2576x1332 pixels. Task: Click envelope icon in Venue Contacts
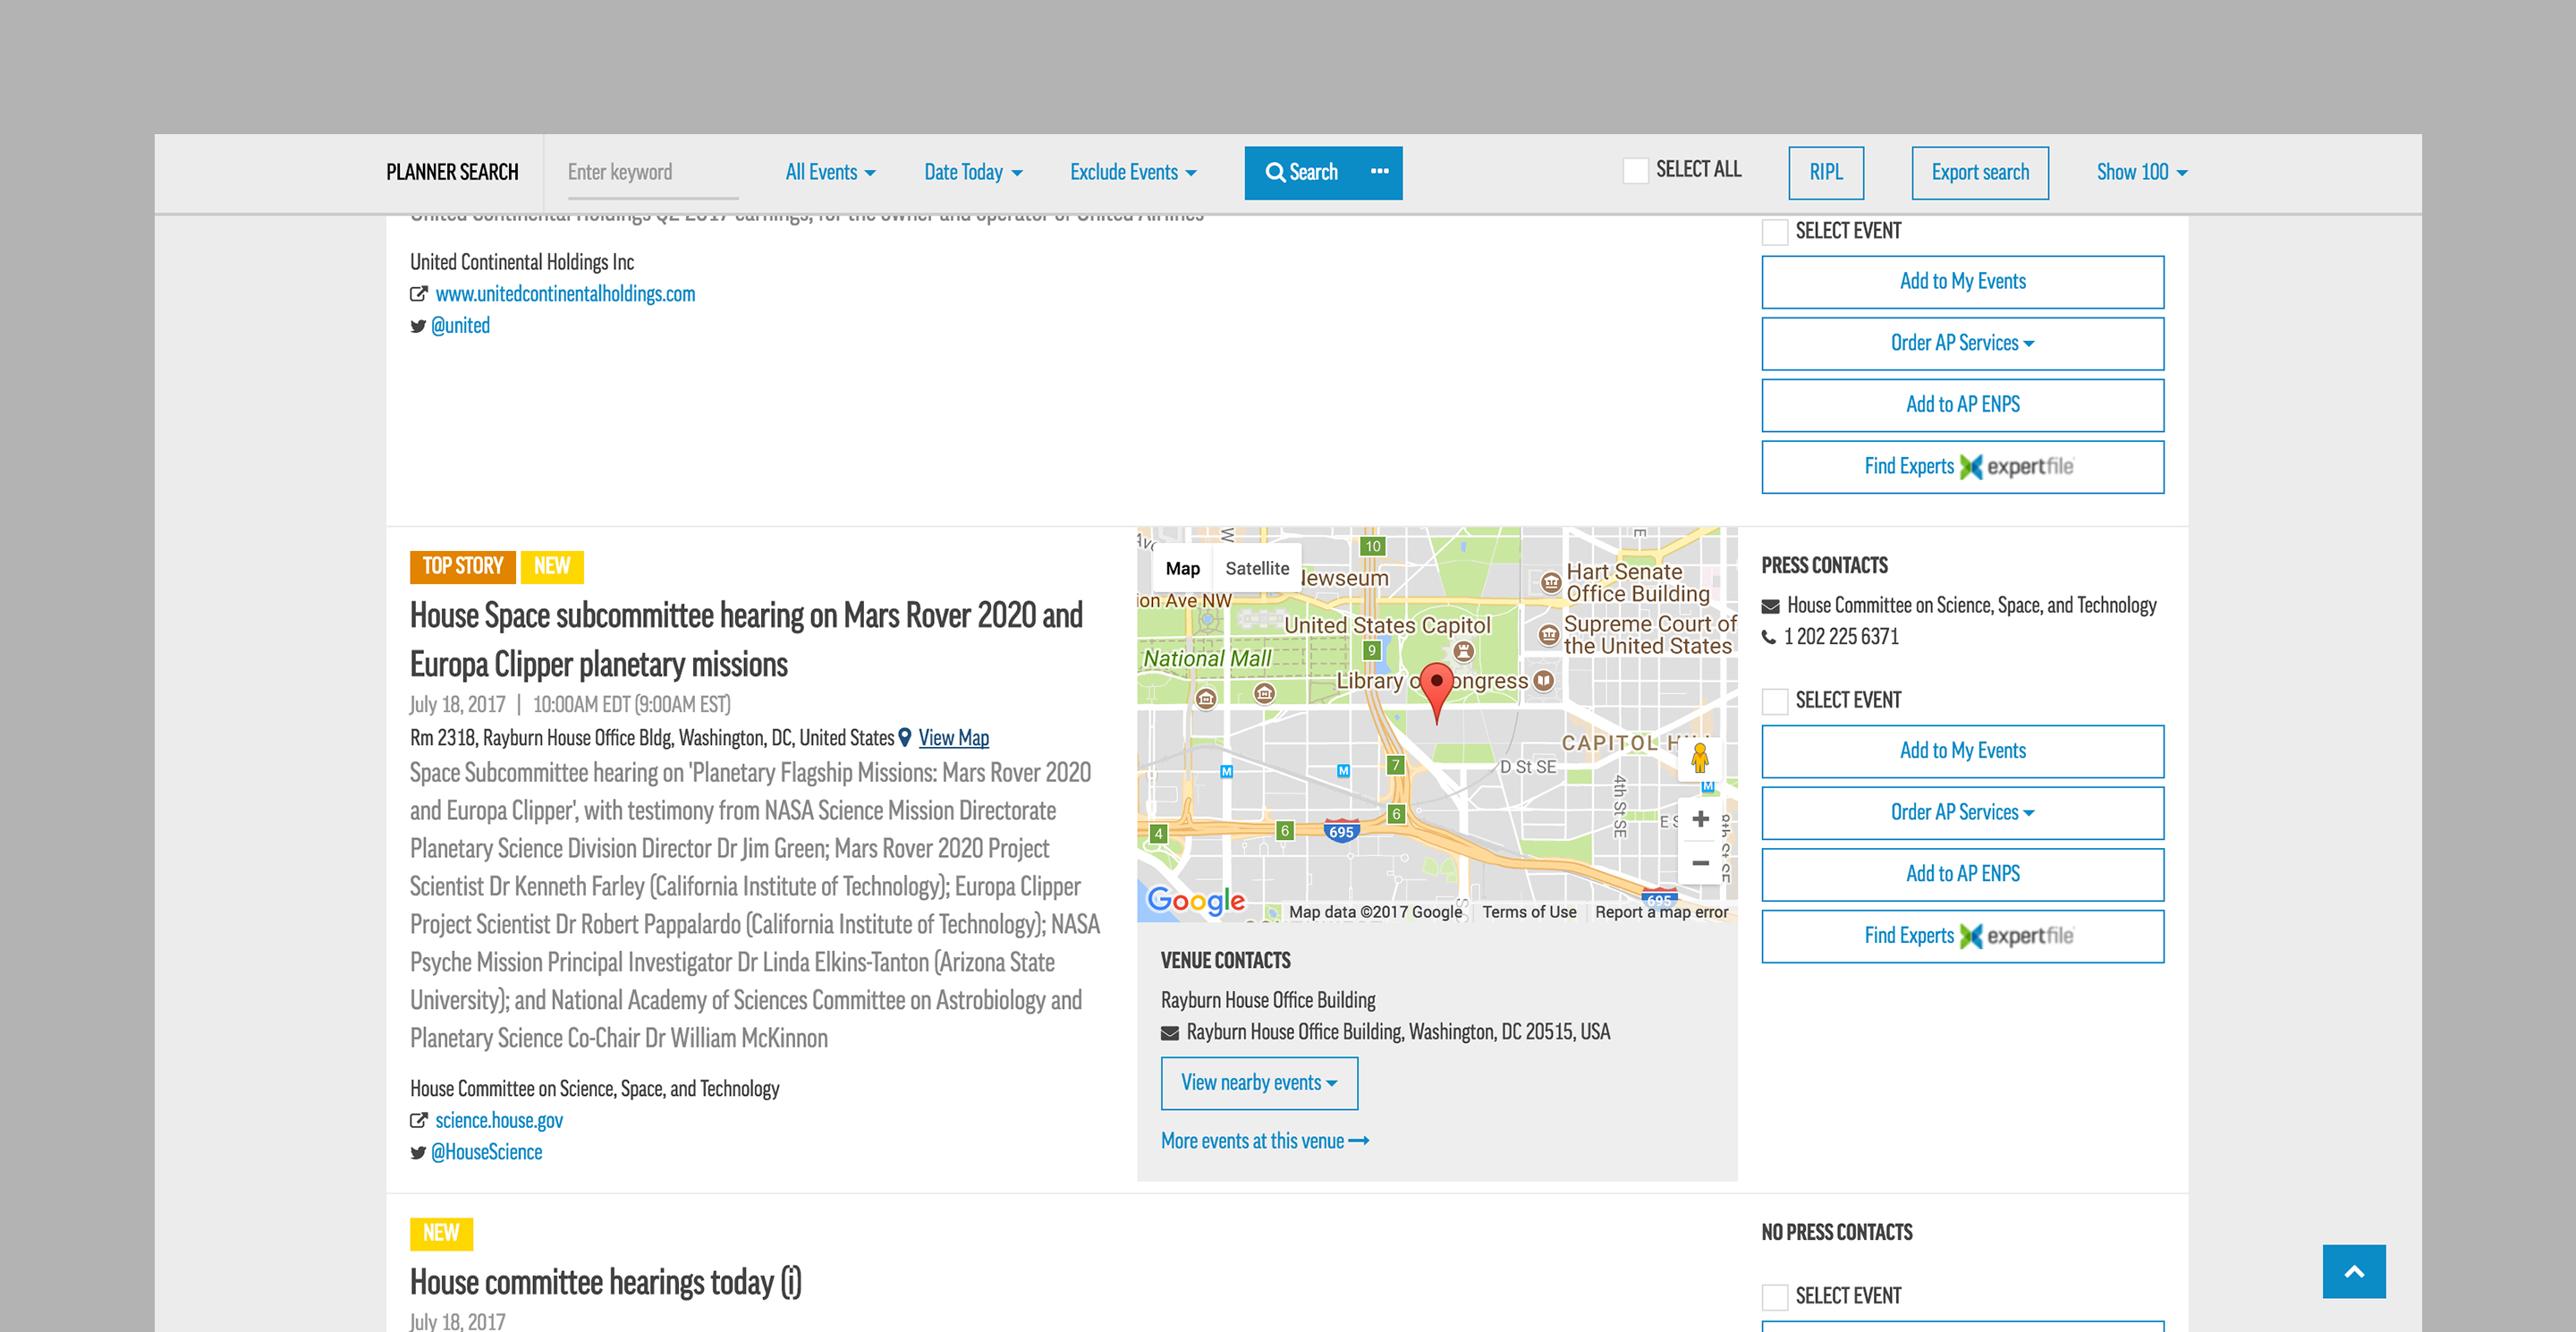click(x=1170, y=1033)
